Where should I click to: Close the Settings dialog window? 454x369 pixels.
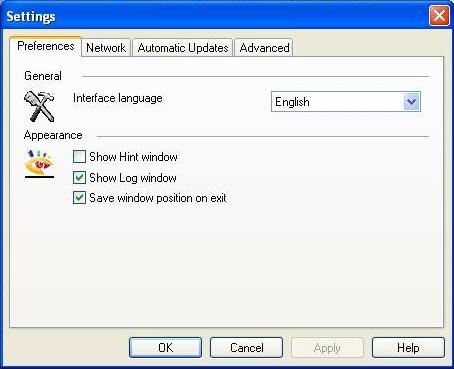click(x=439, y=16)
